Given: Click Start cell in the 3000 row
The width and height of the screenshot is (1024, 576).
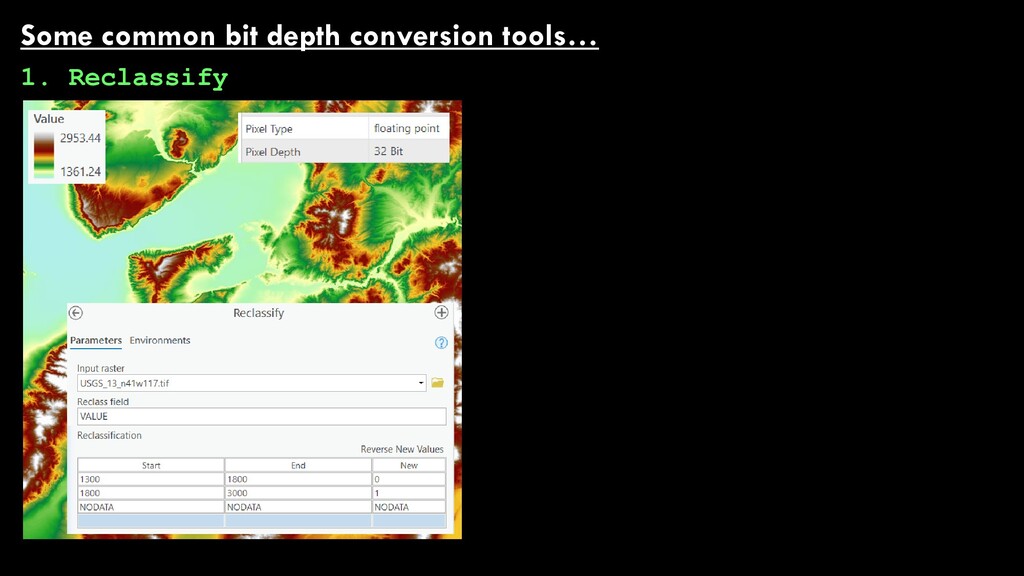Looking at the screenshot, I should (x=151, y=493).
